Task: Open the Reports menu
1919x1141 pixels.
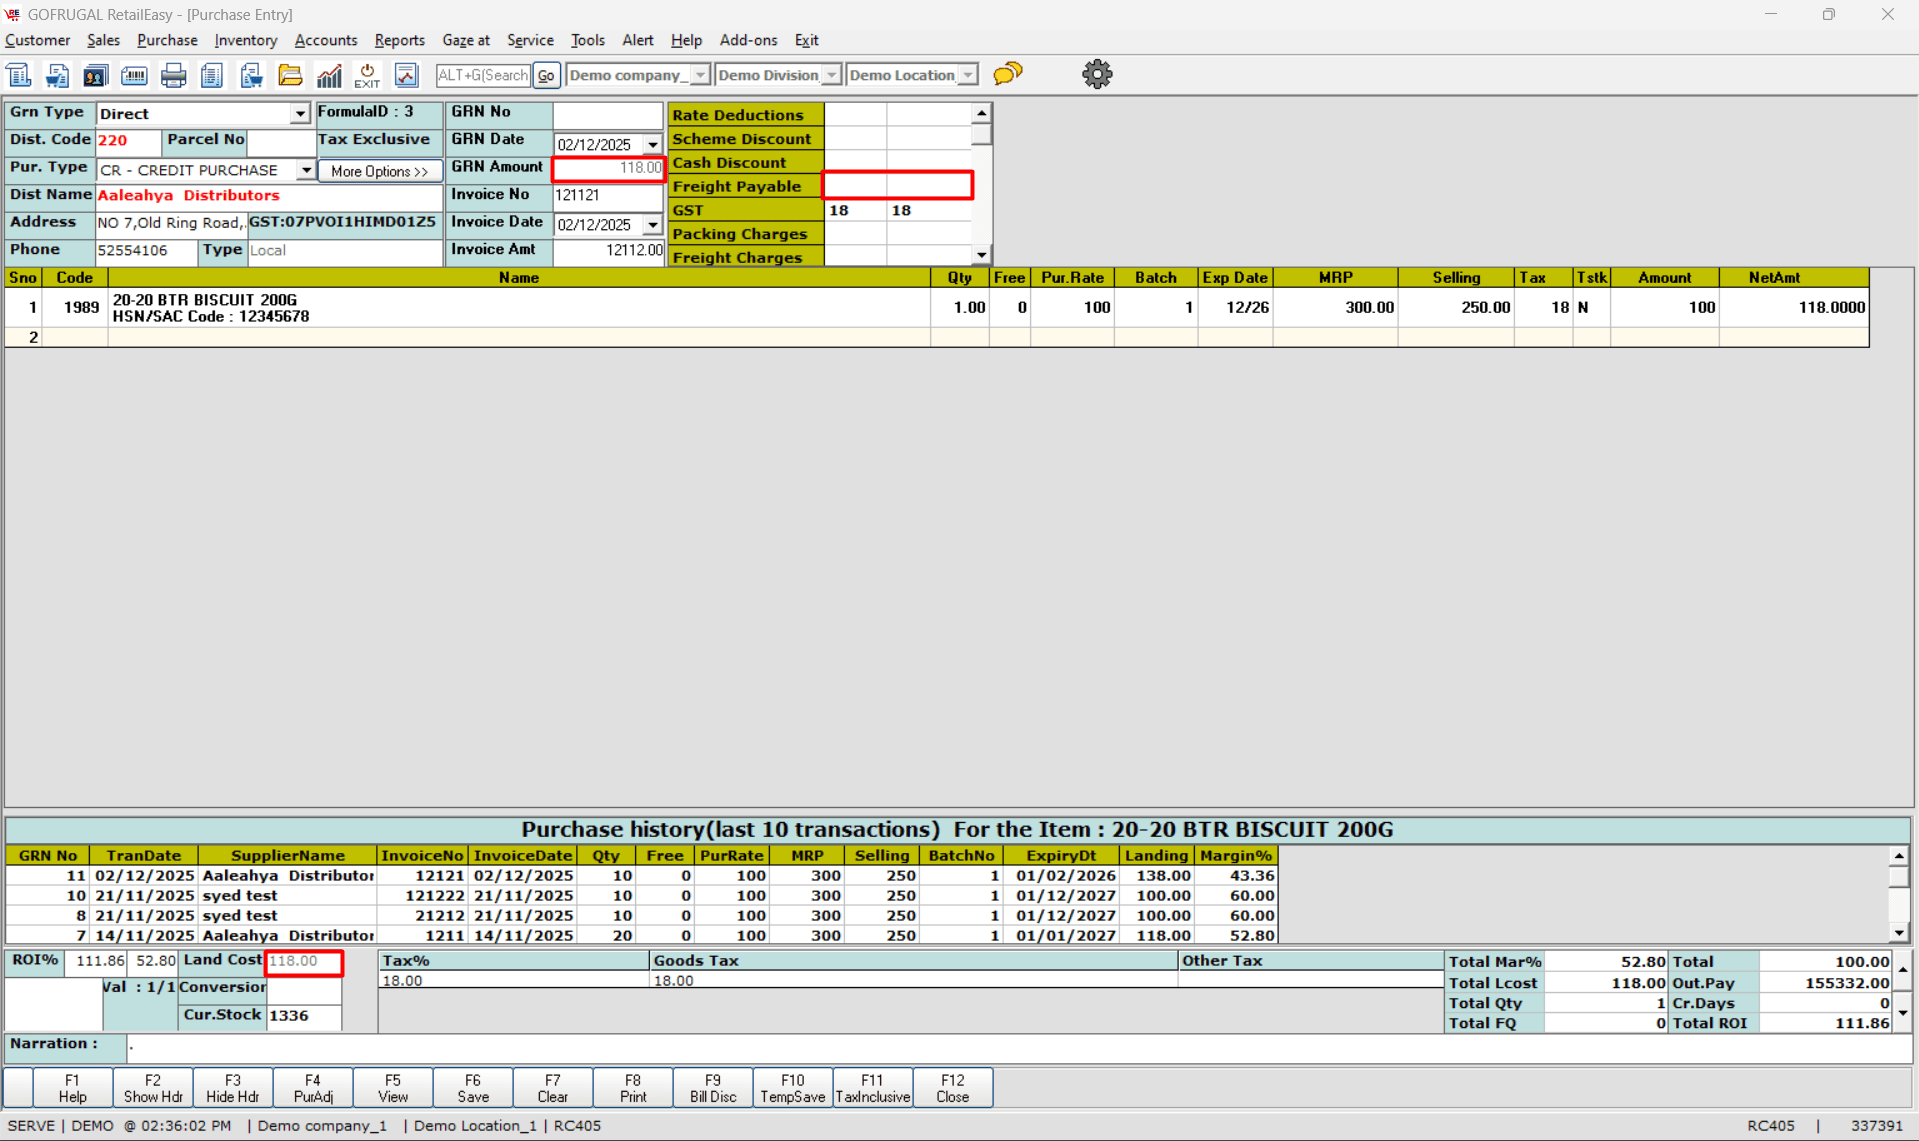Action: (399, 40)
